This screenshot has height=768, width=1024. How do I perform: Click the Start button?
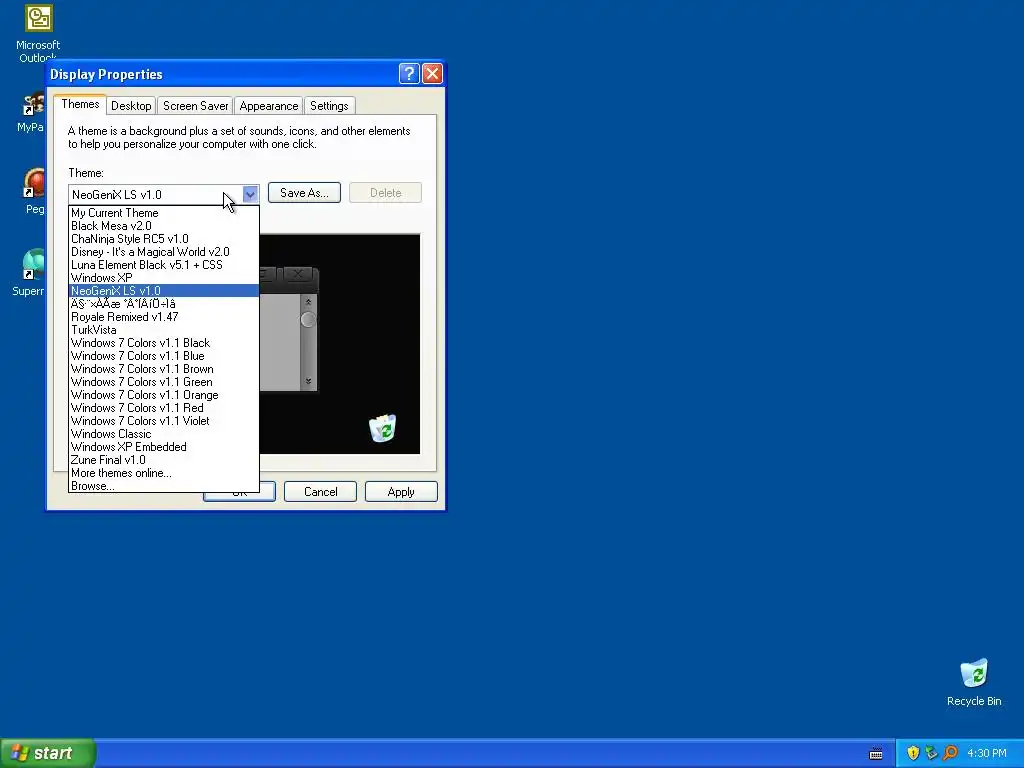(48, 753)
